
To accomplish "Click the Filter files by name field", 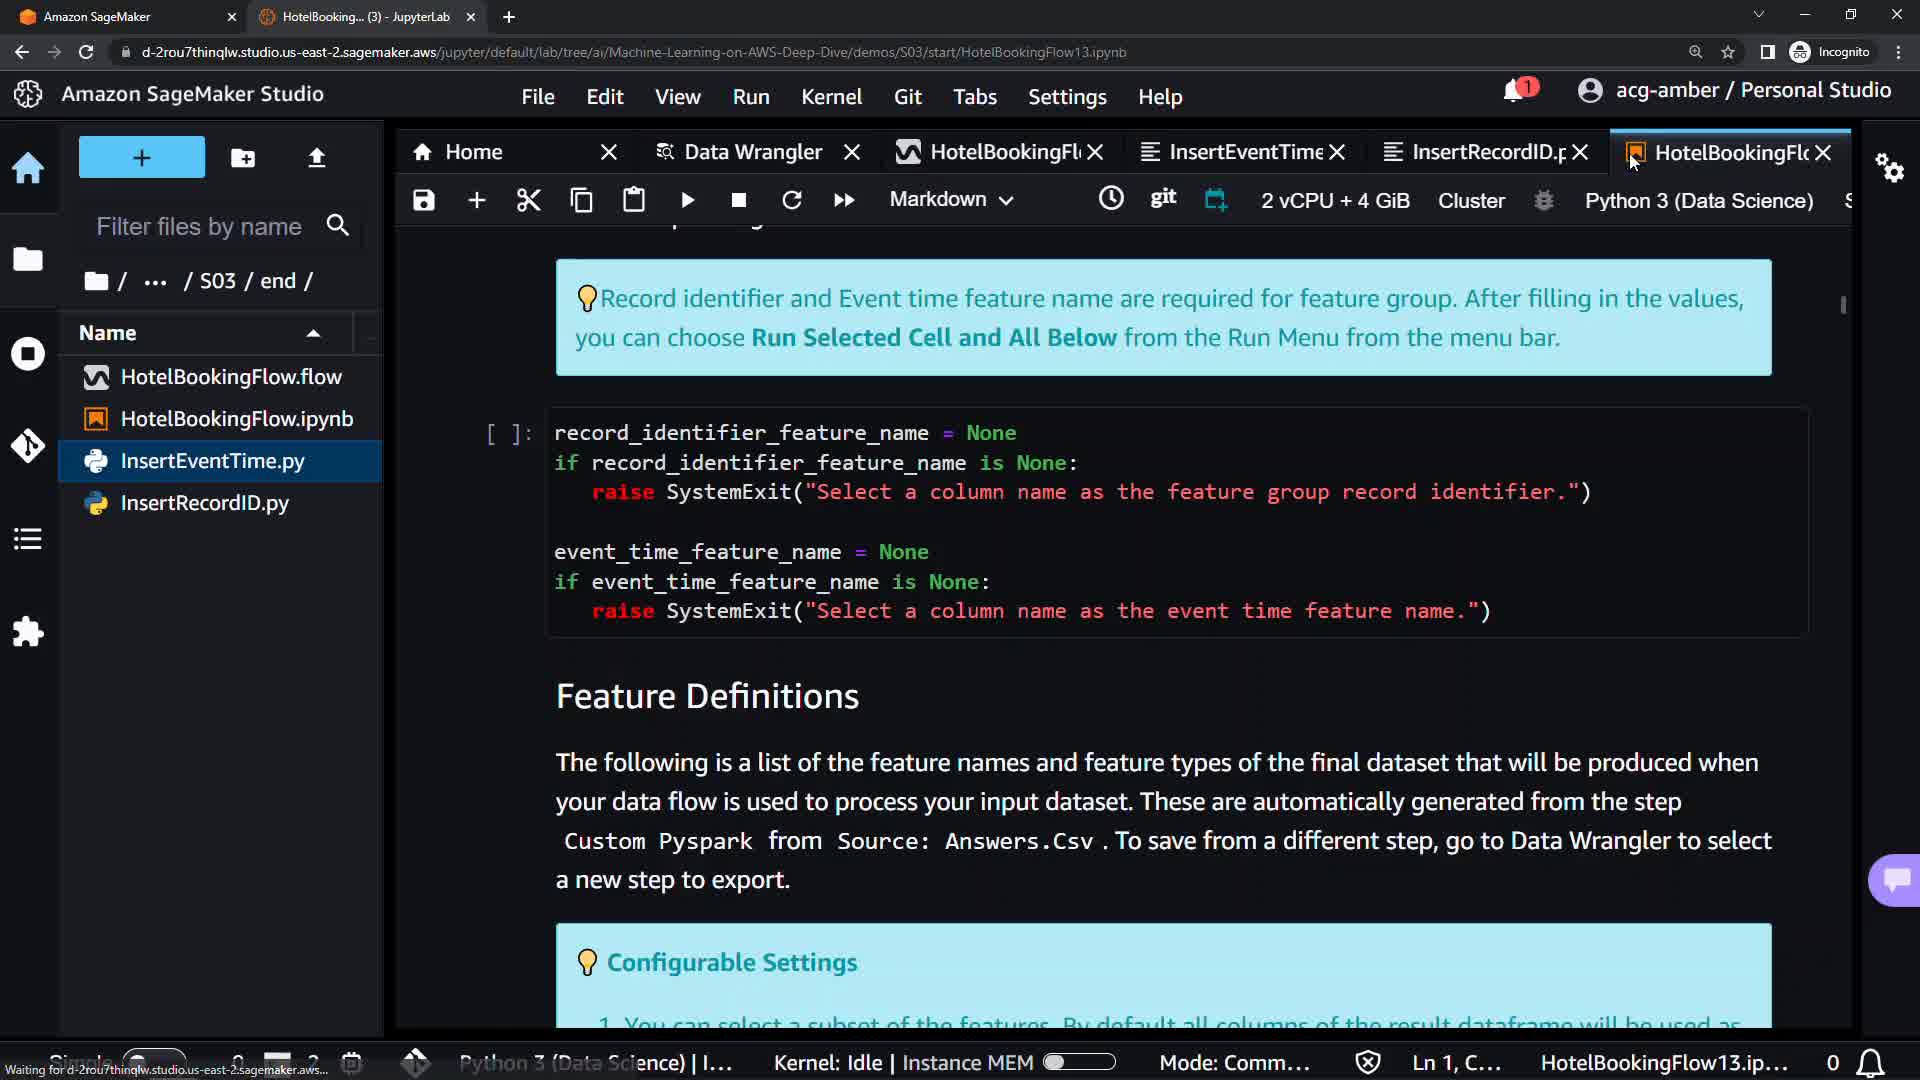I will (x=200, y=227).
